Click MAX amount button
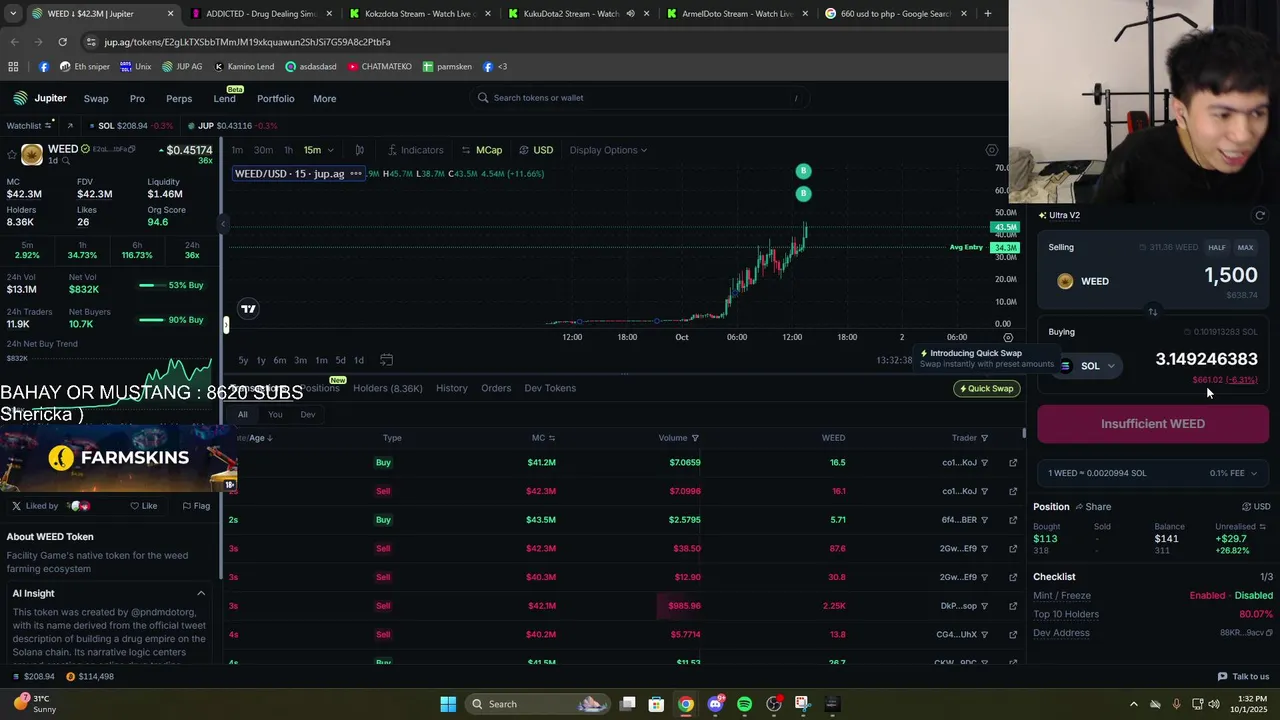This screenshot has height=720, width=1280. (x=1245, y=248)
